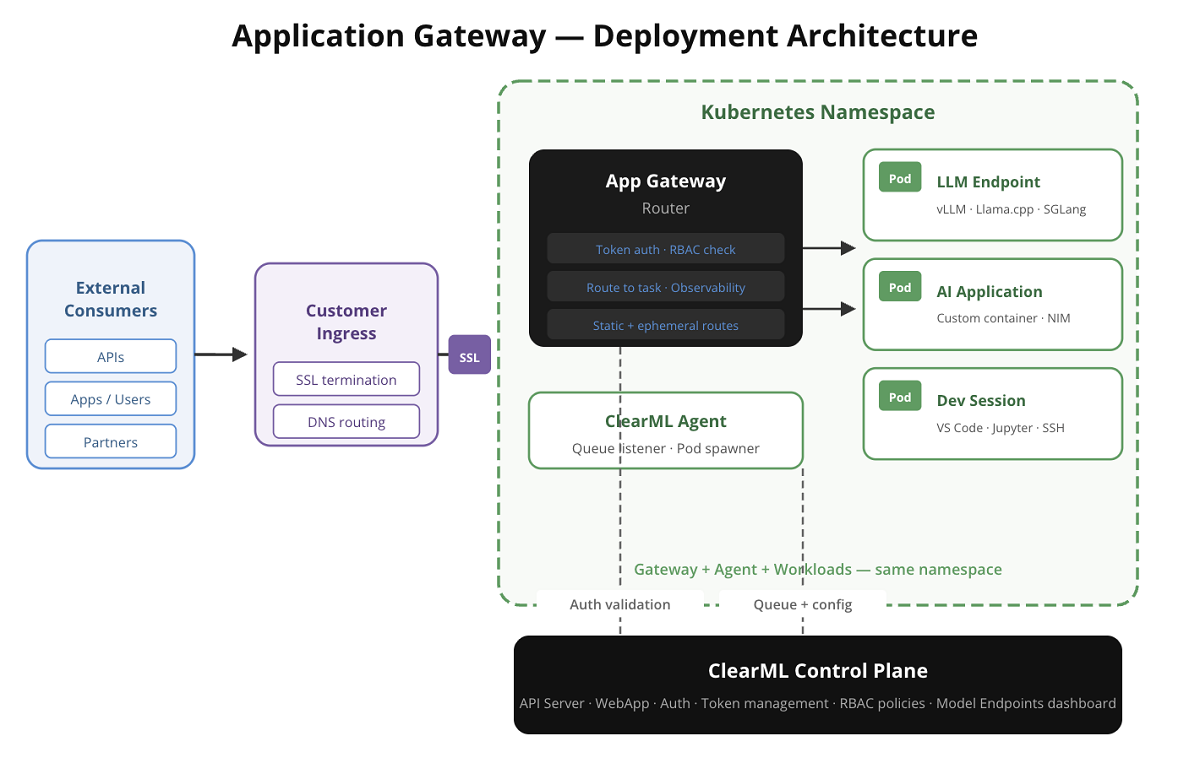Screen dimensions: 1200x763
Task: Click the same namespace caption text
Action: (818, 569)
